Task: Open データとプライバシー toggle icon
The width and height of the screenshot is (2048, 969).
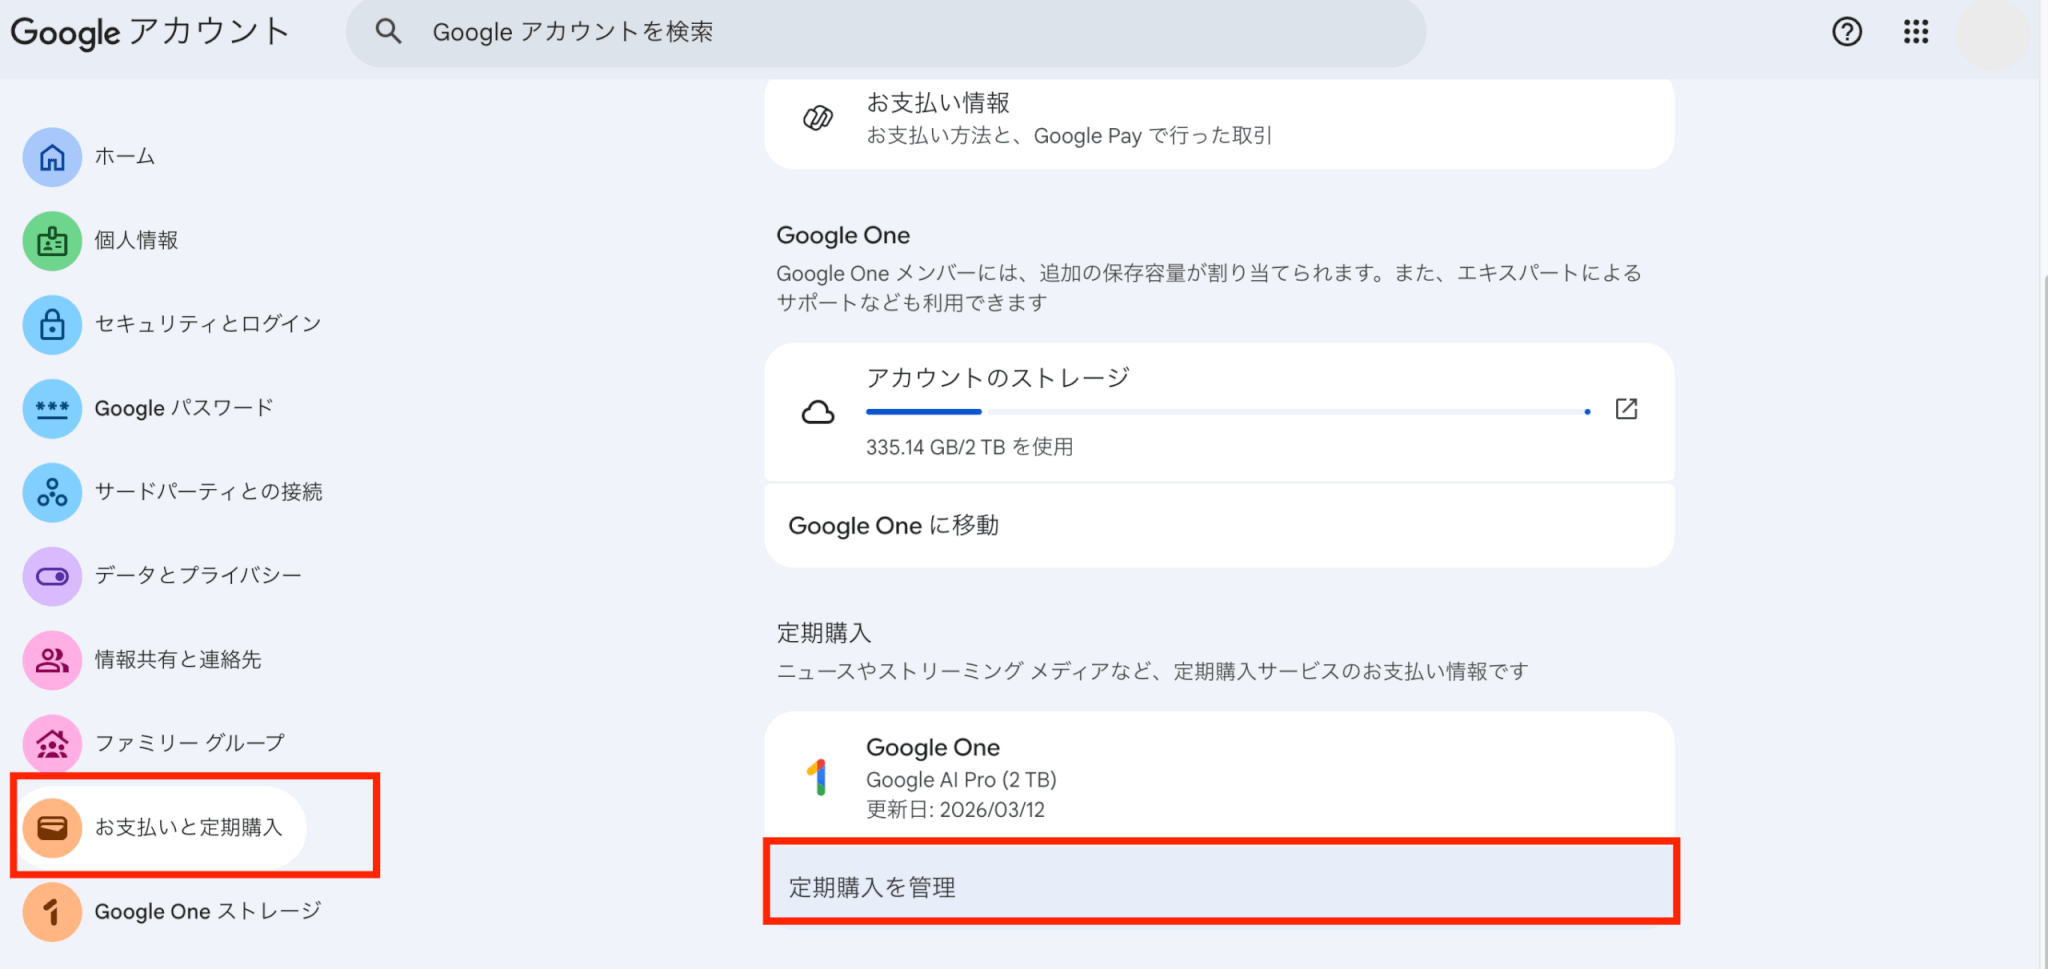Action: (52, 576)
